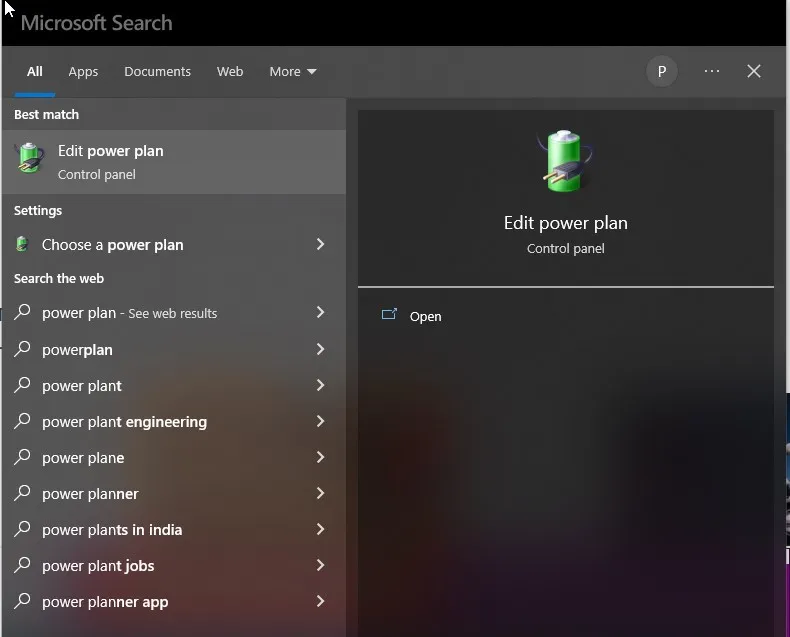
Task: Select the 'power plane' suggestion
Action: (174, 458)
